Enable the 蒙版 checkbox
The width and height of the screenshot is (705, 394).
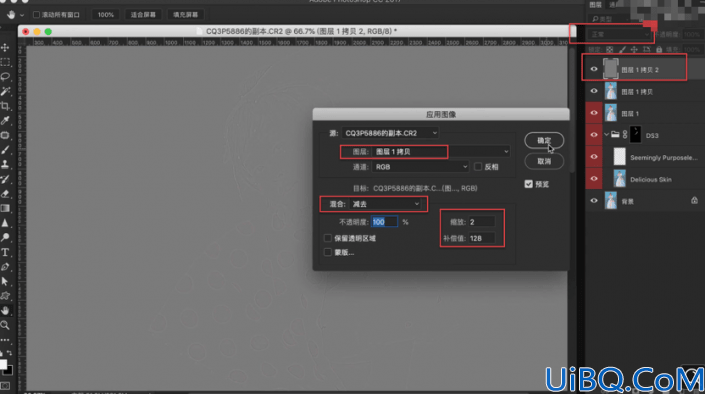click(328, 252)
